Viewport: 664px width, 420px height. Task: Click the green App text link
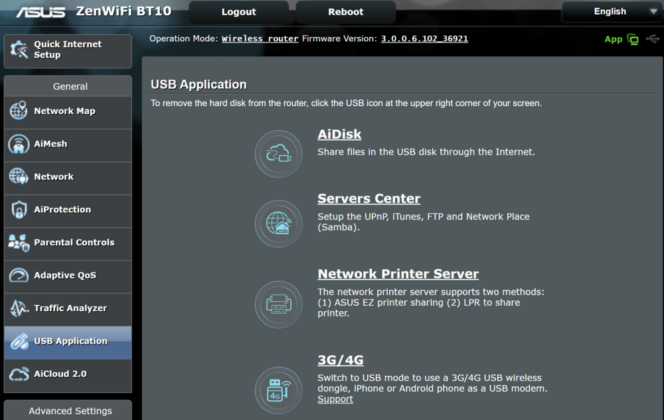[613, 39]
